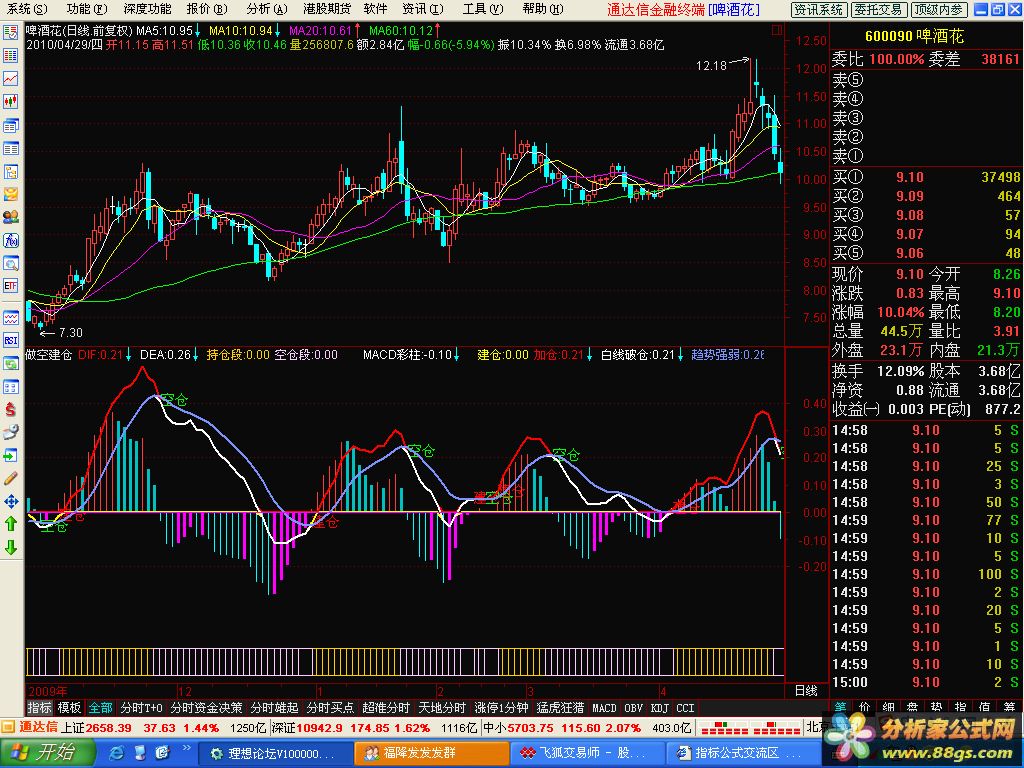The image size is (1024, 768).
Task: Switch to the 模板 tab
Action: tap(69, 708)
